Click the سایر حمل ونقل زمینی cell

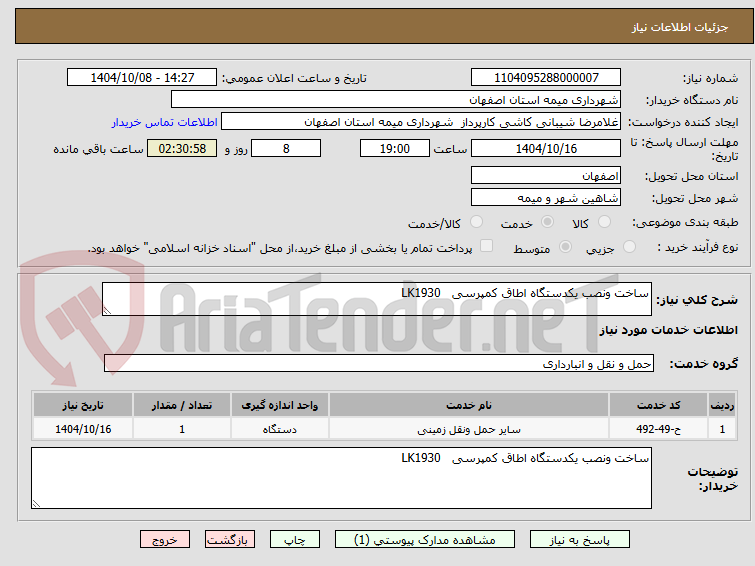pyautogui.click(x=469, y=429)
